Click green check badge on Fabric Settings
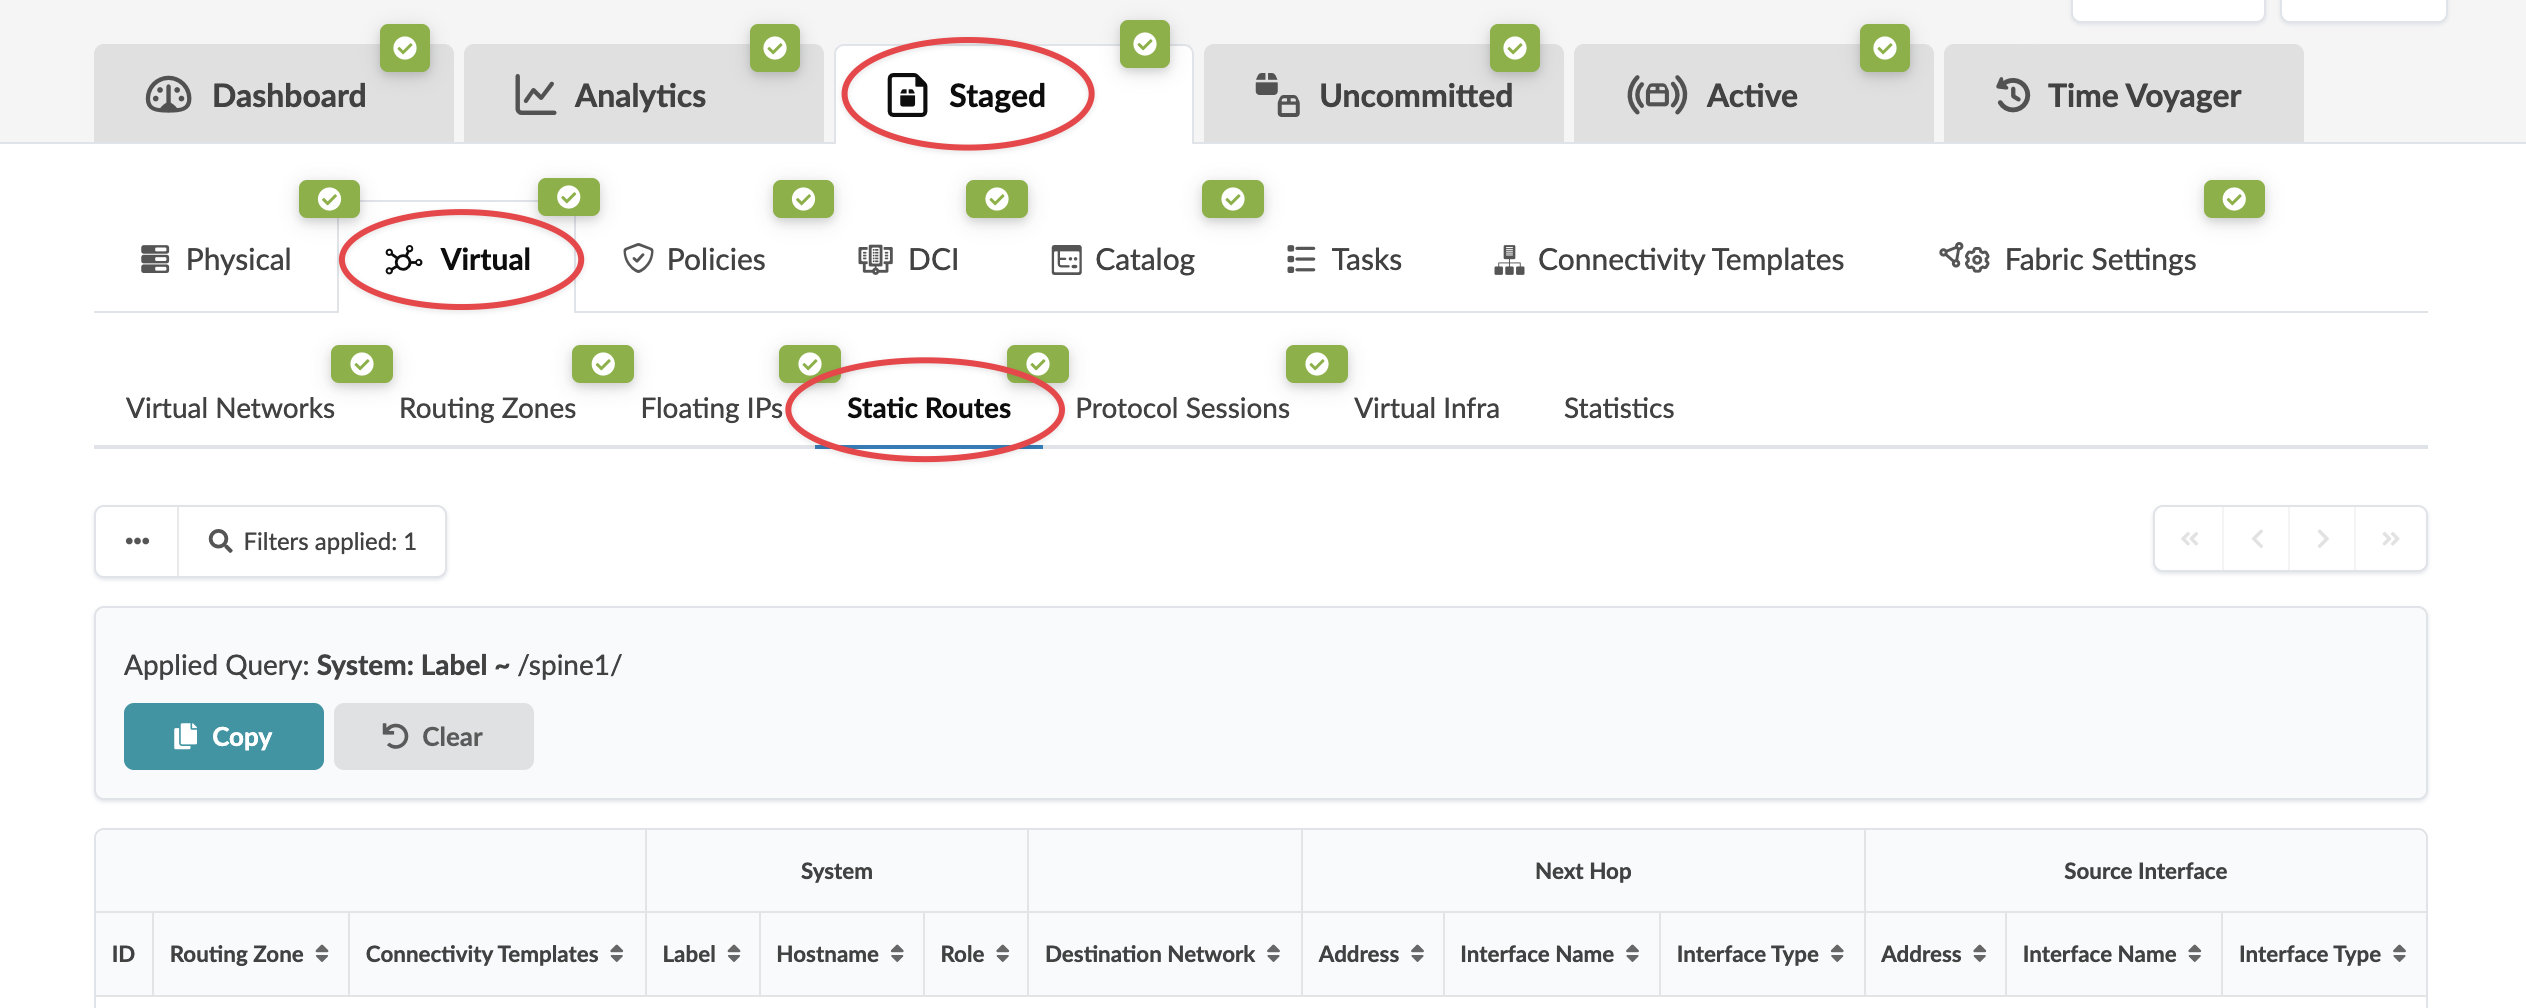The width and height of the screenshot is (2526, 1008). [2233, 199]
